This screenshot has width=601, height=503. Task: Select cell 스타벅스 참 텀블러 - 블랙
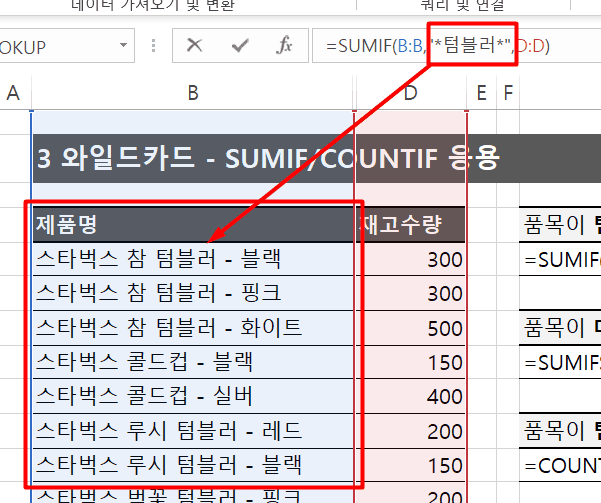click(x=193, y=259)
